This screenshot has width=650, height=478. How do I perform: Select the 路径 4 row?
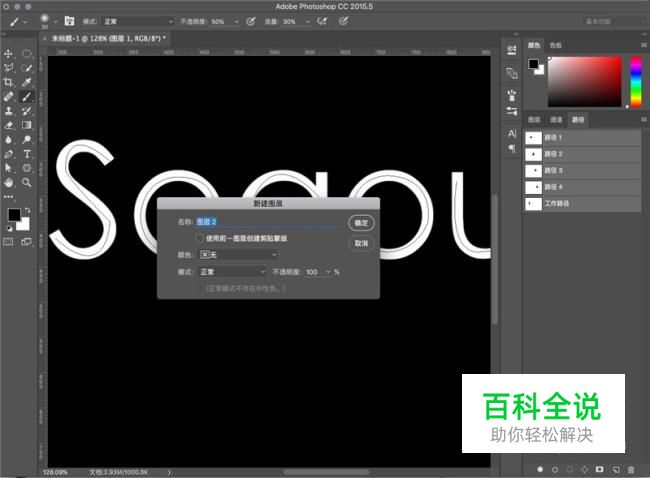[582, 187]
